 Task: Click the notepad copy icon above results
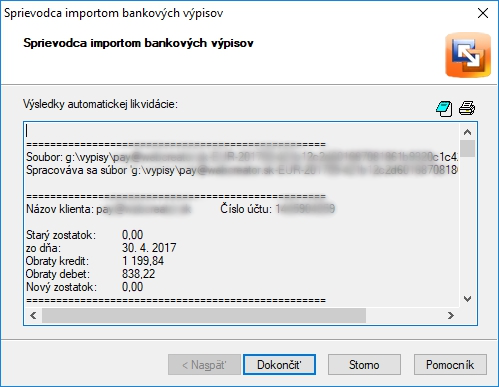click(444, 109)
